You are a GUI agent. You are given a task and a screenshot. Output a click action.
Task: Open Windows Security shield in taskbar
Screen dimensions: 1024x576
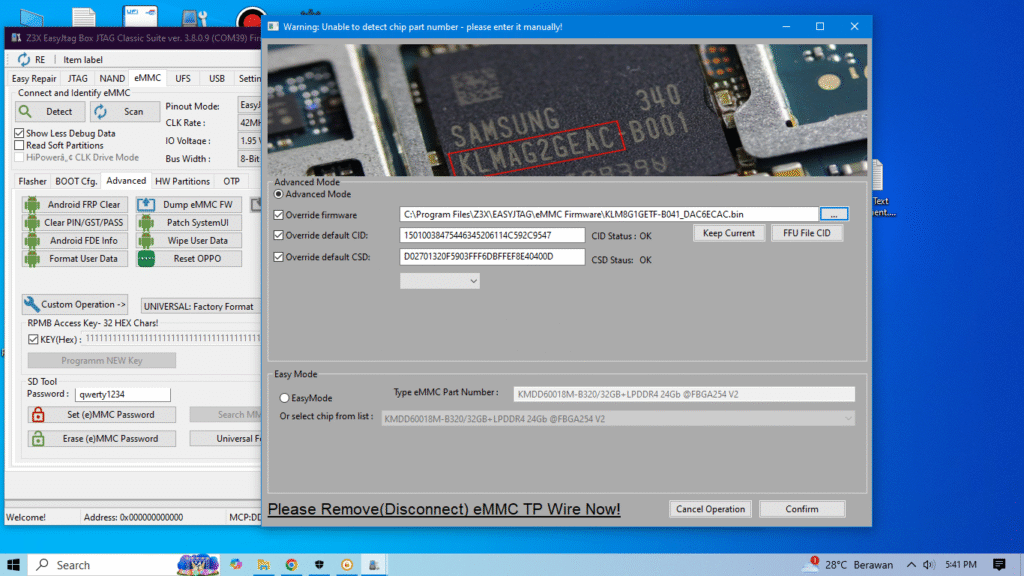(319, 565)
